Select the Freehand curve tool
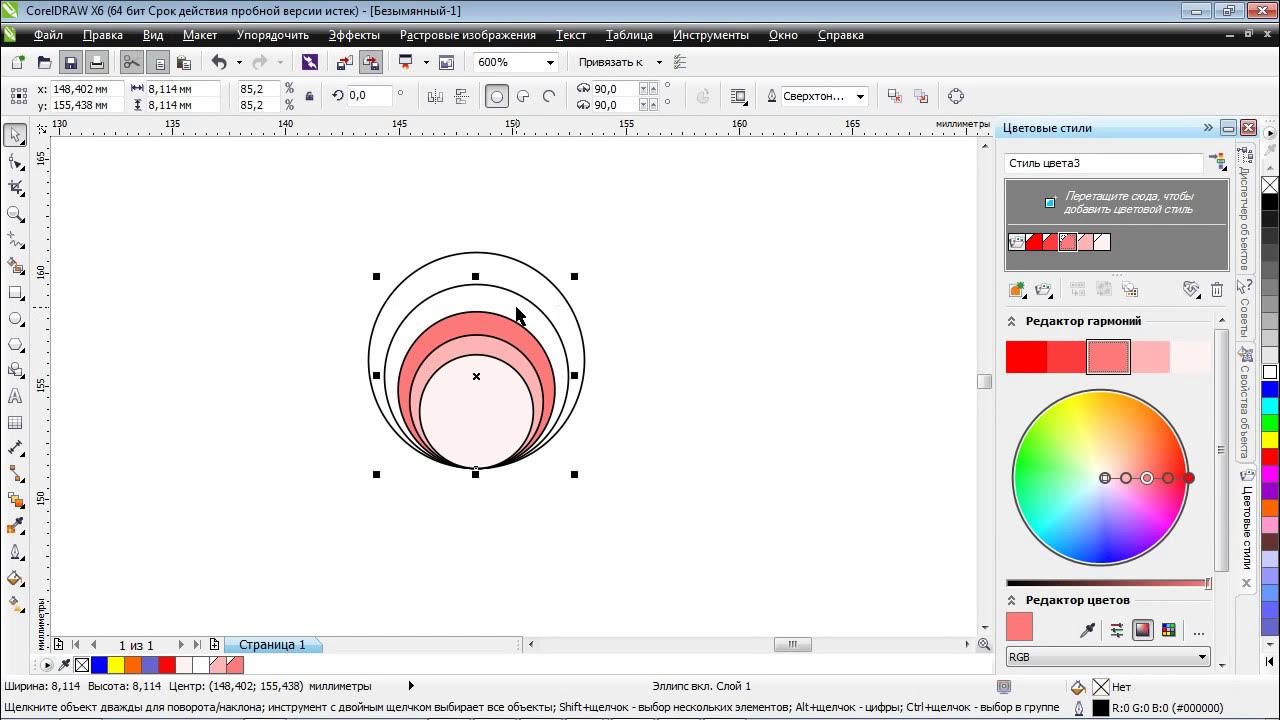 [x=15, y=240]
